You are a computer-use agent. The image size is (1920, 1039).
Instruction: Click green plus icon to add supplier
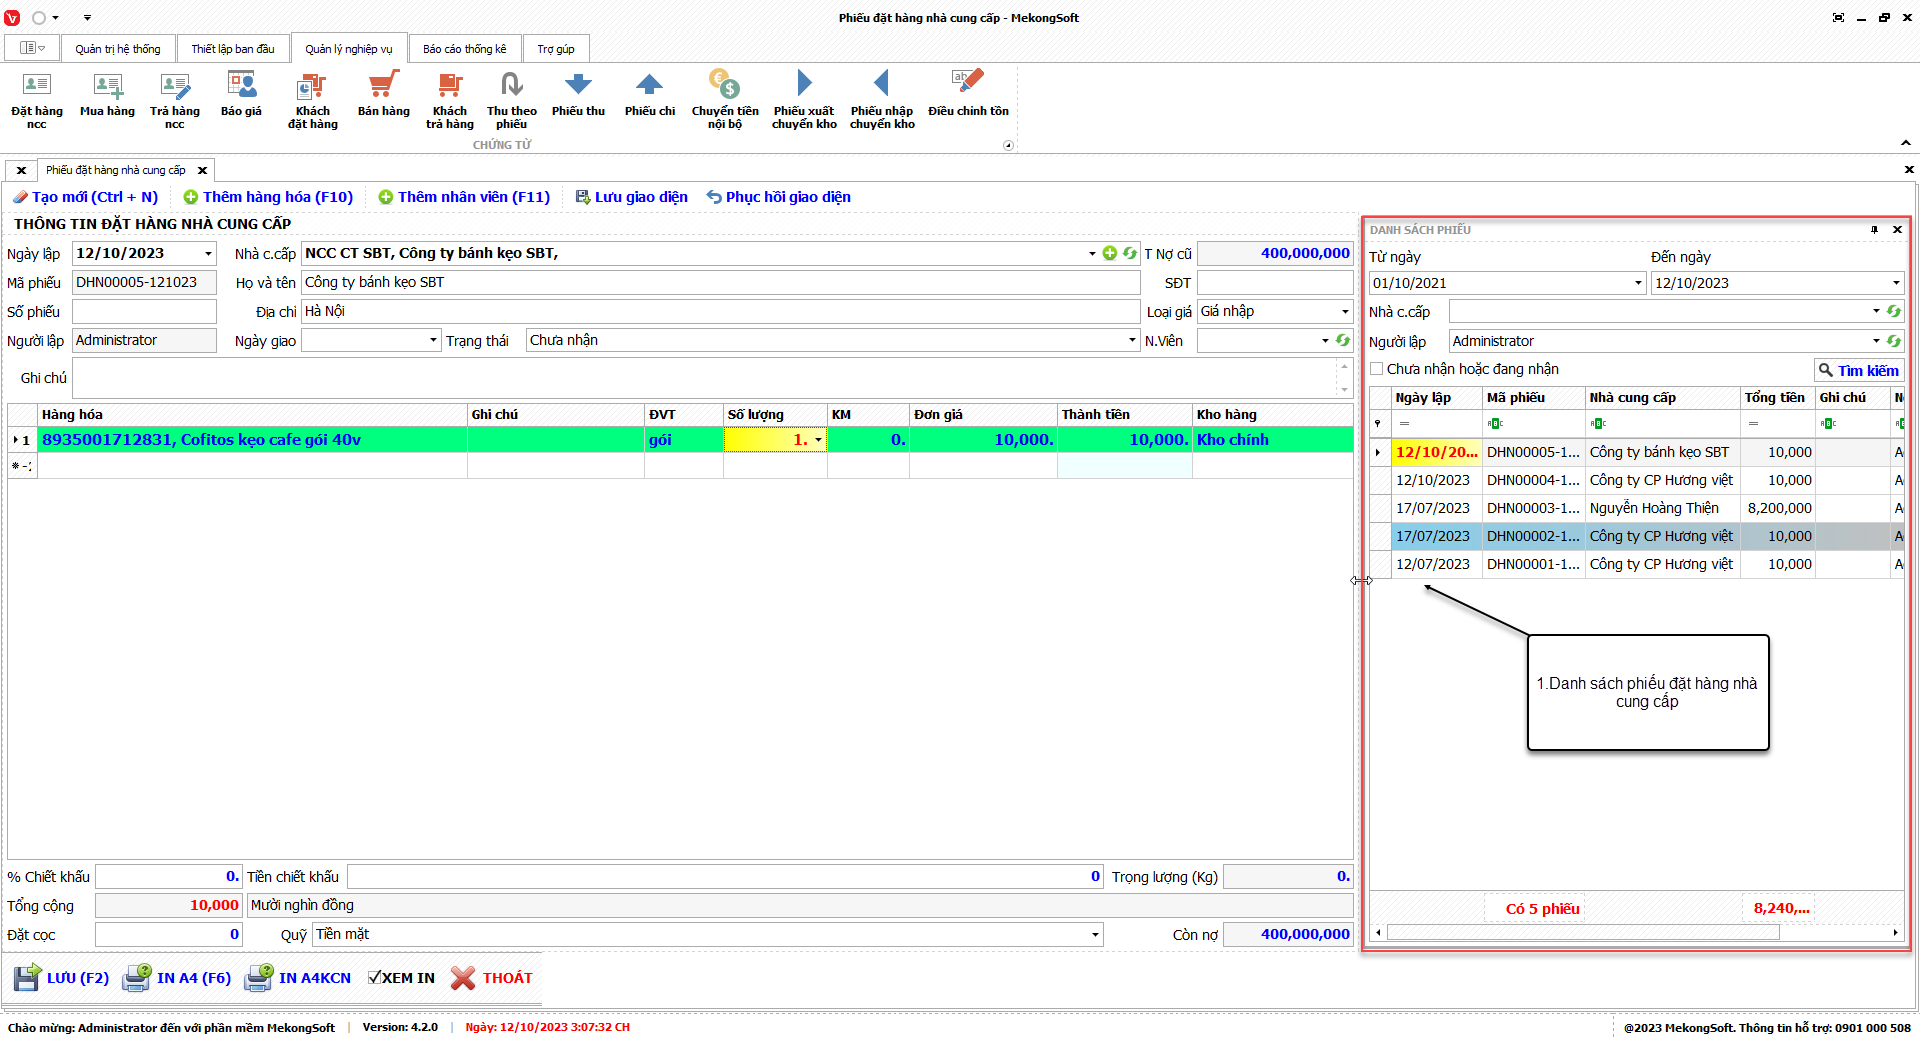[x=1109, y=253]
